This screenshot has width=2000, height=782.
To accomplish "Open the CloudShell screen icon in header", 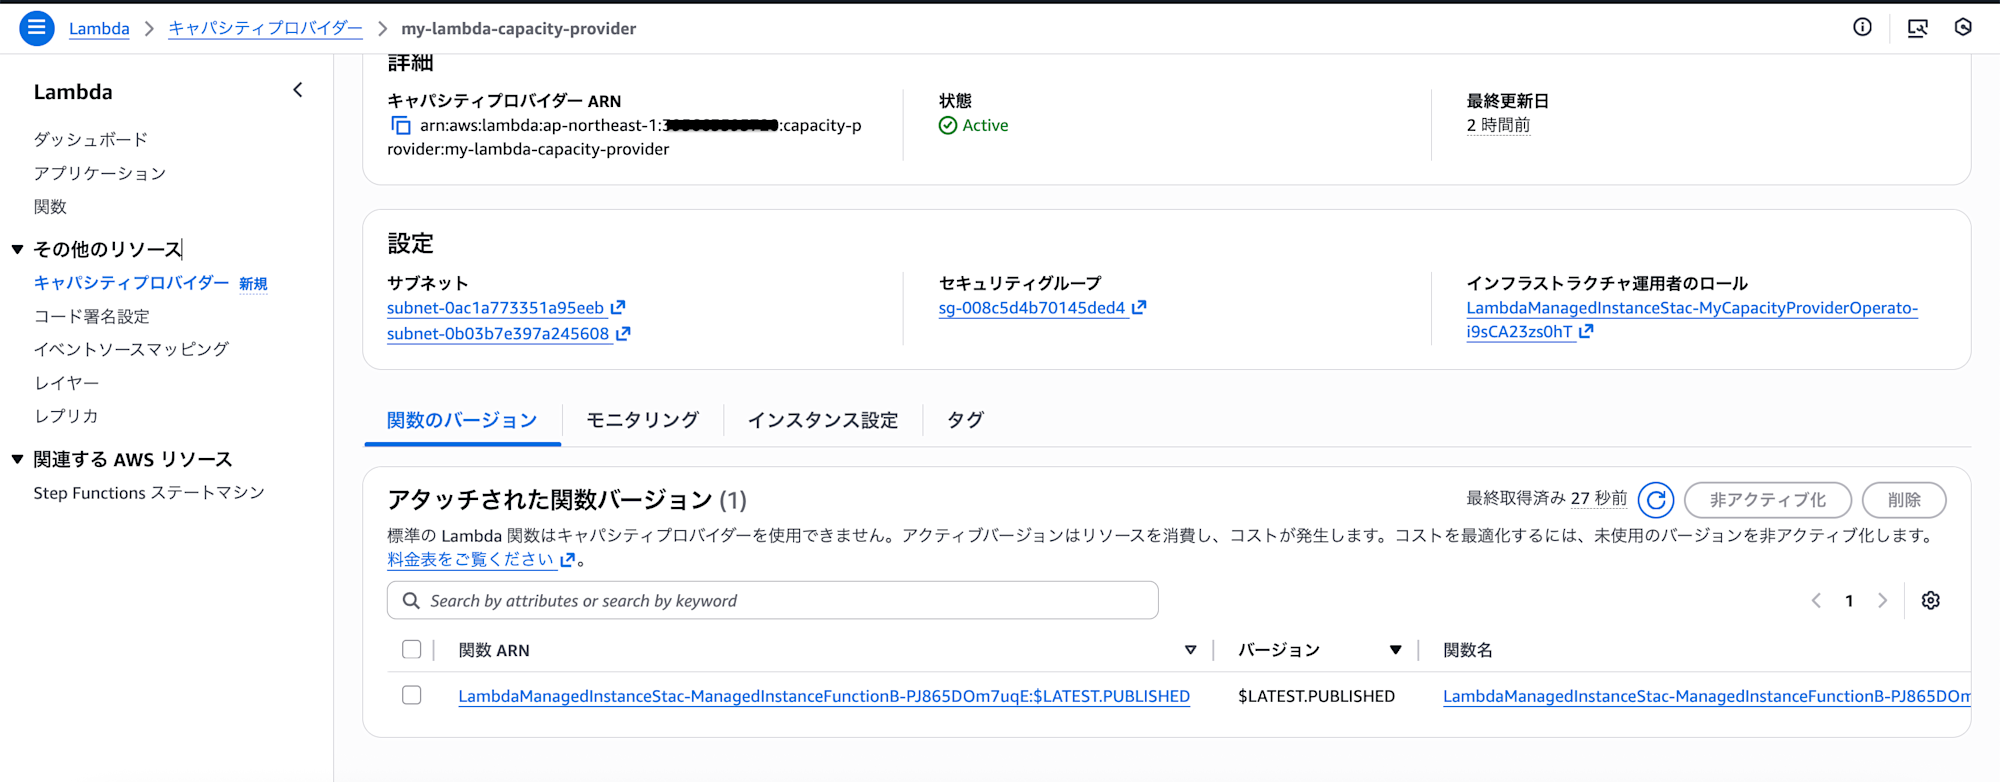I will 1917,28.
